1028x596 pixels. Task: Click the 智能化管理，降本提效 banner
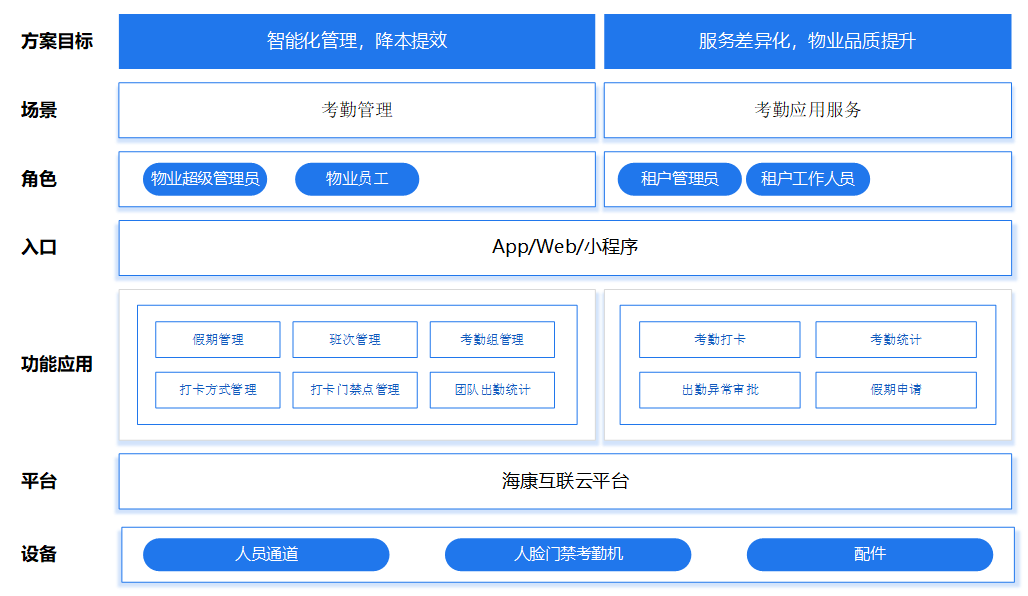[x=356, y=41]
